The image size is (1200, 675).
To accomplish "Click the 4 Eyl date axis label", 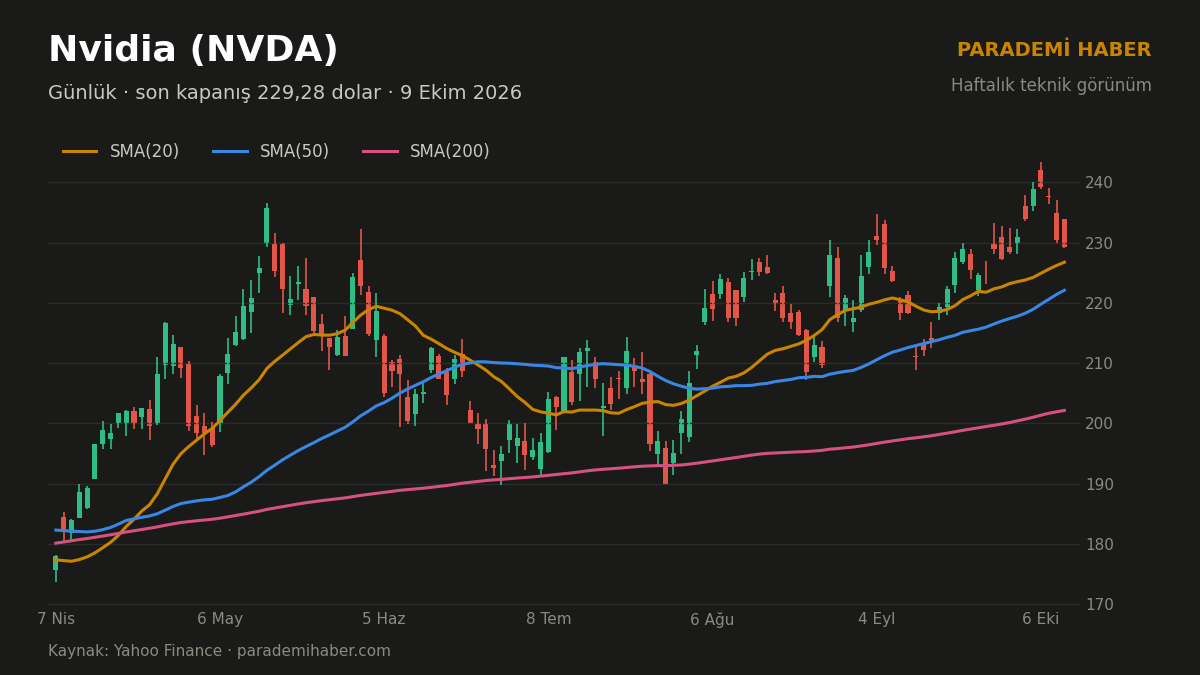I will (877, 619).
